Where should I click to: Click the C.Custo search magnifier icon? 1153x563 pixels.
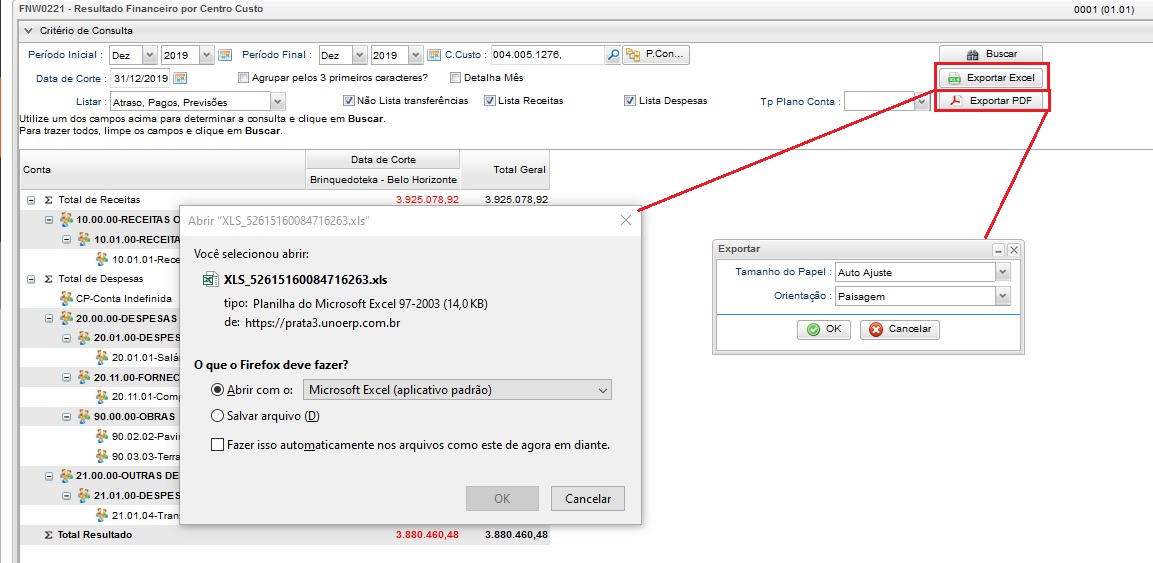613,55
